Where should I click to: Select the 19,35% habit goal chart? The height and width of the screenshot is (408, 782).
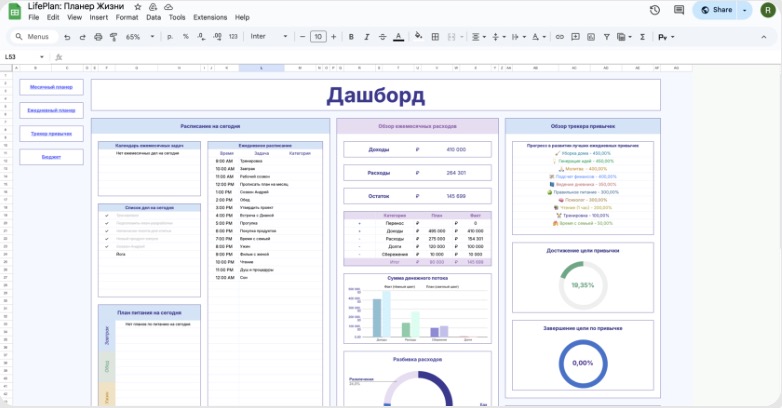pos(583,285)
